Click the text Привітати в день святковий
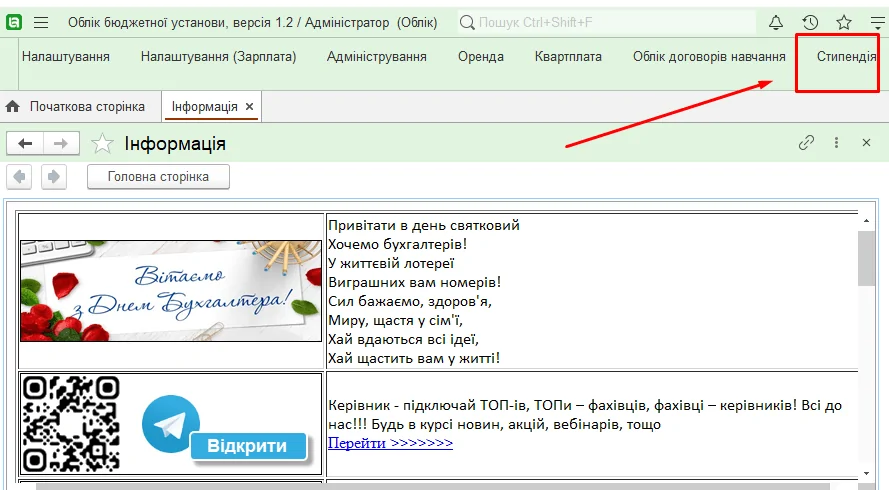This screenshot has width=889, height=490. pyautogui.click(x=424, y=225)
